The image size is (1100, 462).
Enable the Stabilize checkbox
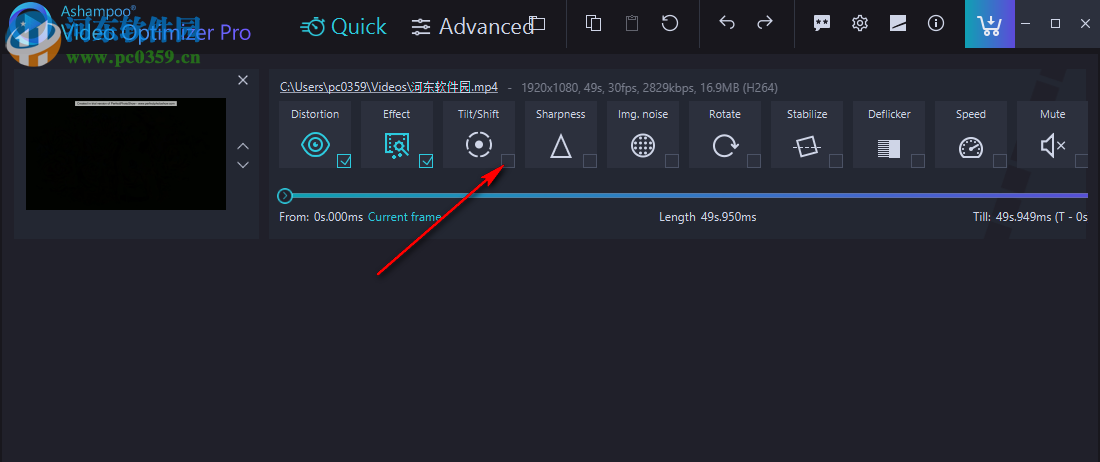pyautogui.click(x=836, y=161)
